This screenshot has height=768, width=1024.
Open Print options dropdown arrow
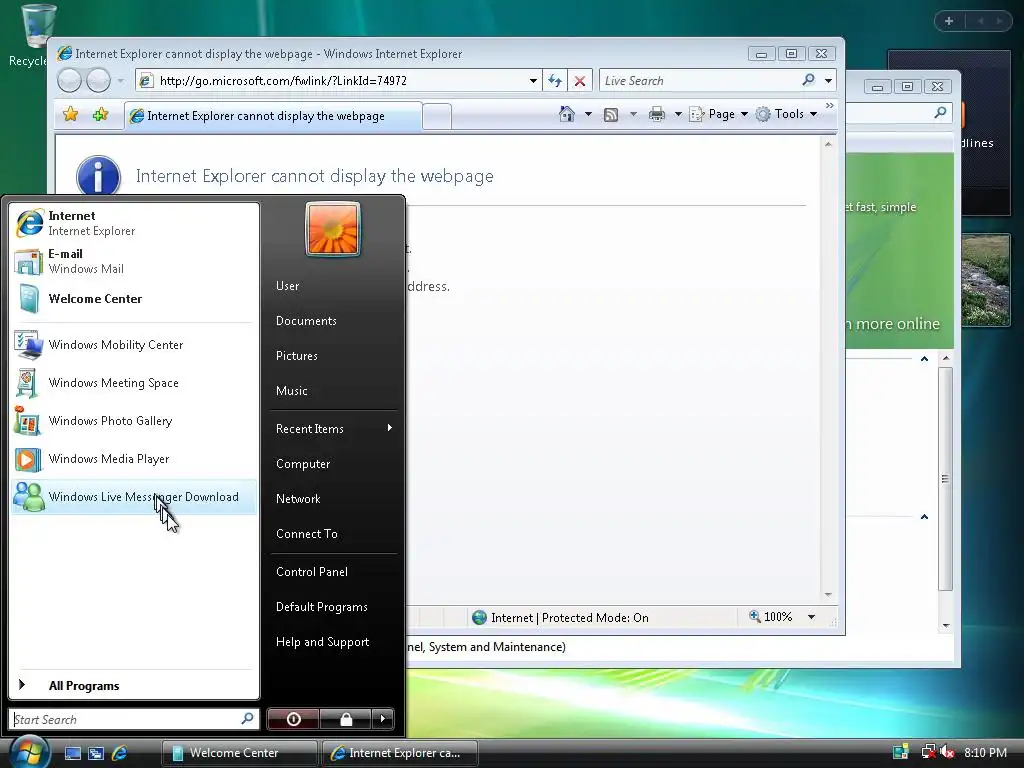pyautogui.click(x=678, y=114)
